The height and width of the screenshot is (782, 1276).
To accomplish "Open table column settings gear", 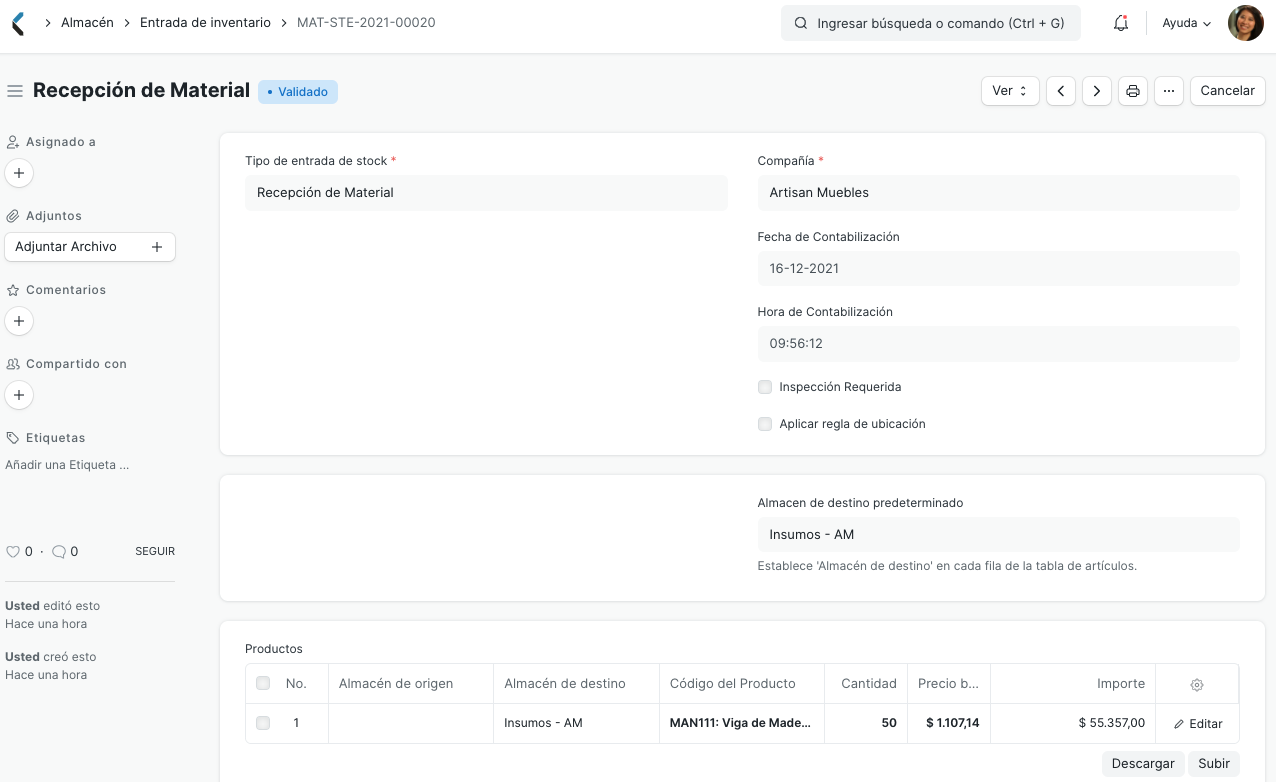I will [1197, 685].
